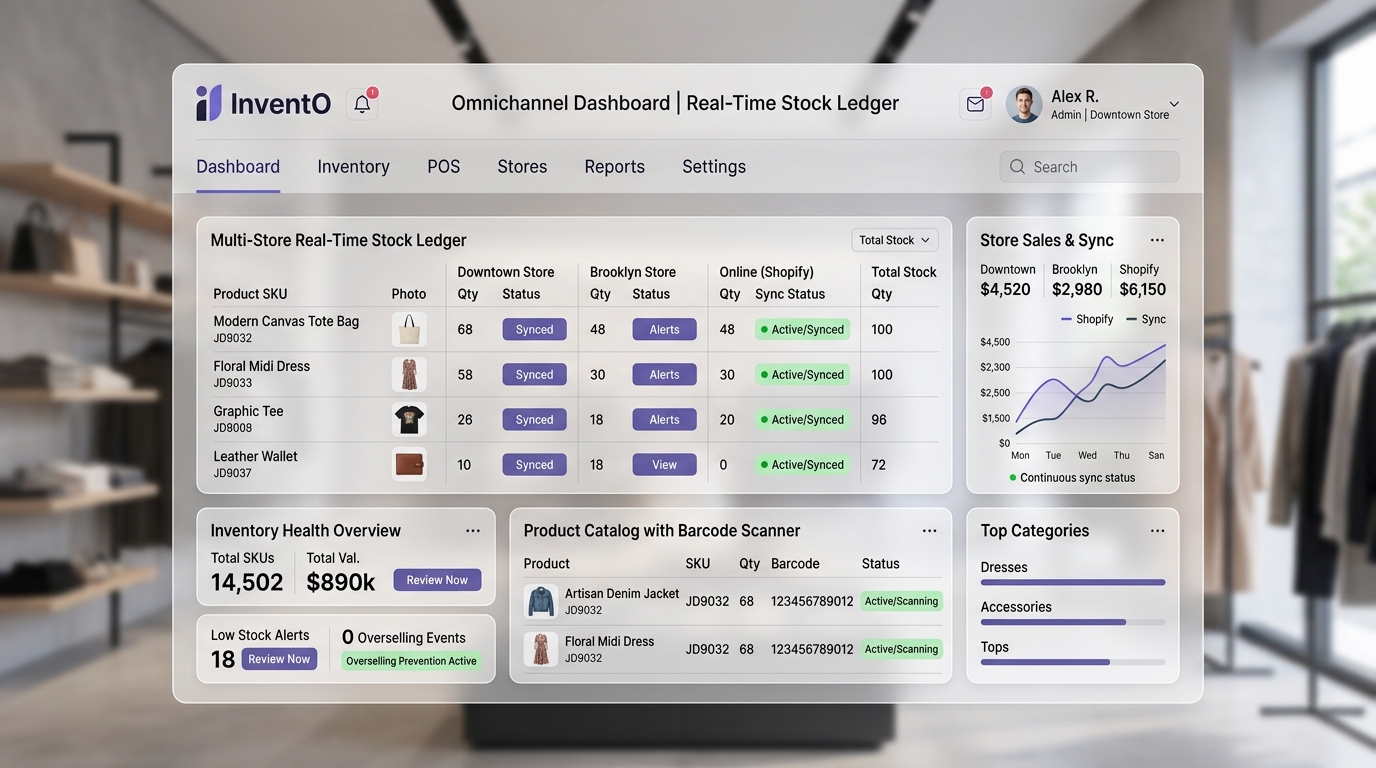The height and width of the screenshot is (768, 1376).
Task: Switch to the Dashboard tab
Action: (238, 167)
